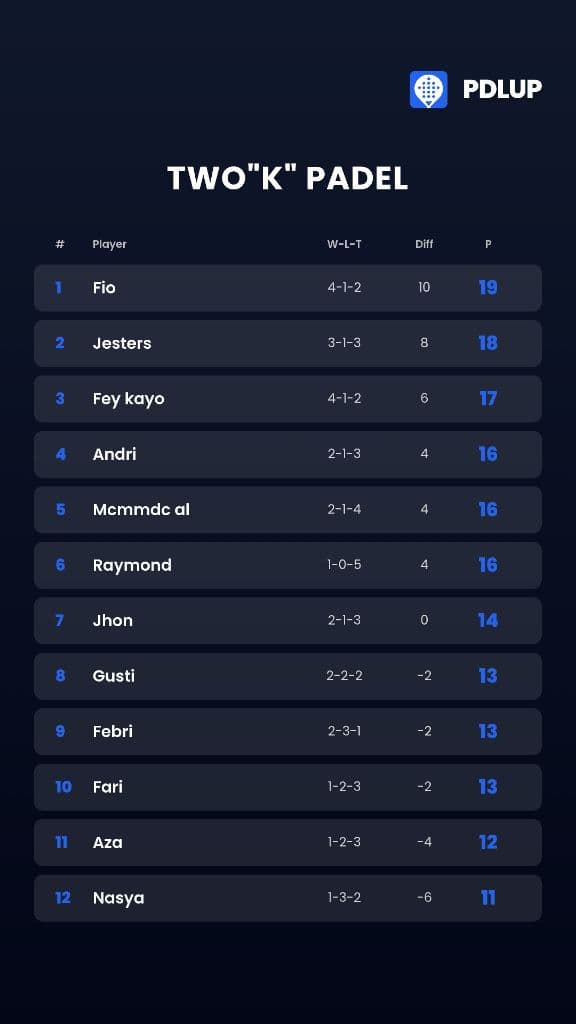The width and height of the screenshot is (576, 1024).
Task: Select the TWO"K" PADEL title
Action: tap(288, 178)
